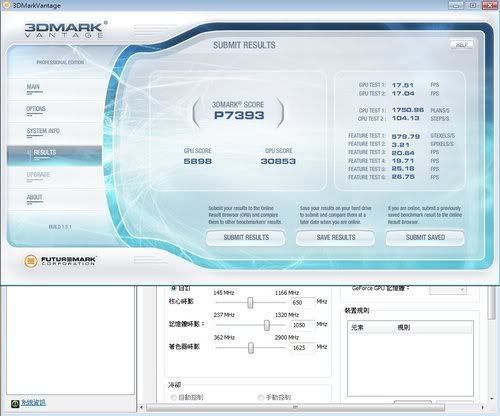Viewport: 500px width, 416px height.
Task: Click the 237 MHz memory clock minimum label
Action: [x=224, y=315]
